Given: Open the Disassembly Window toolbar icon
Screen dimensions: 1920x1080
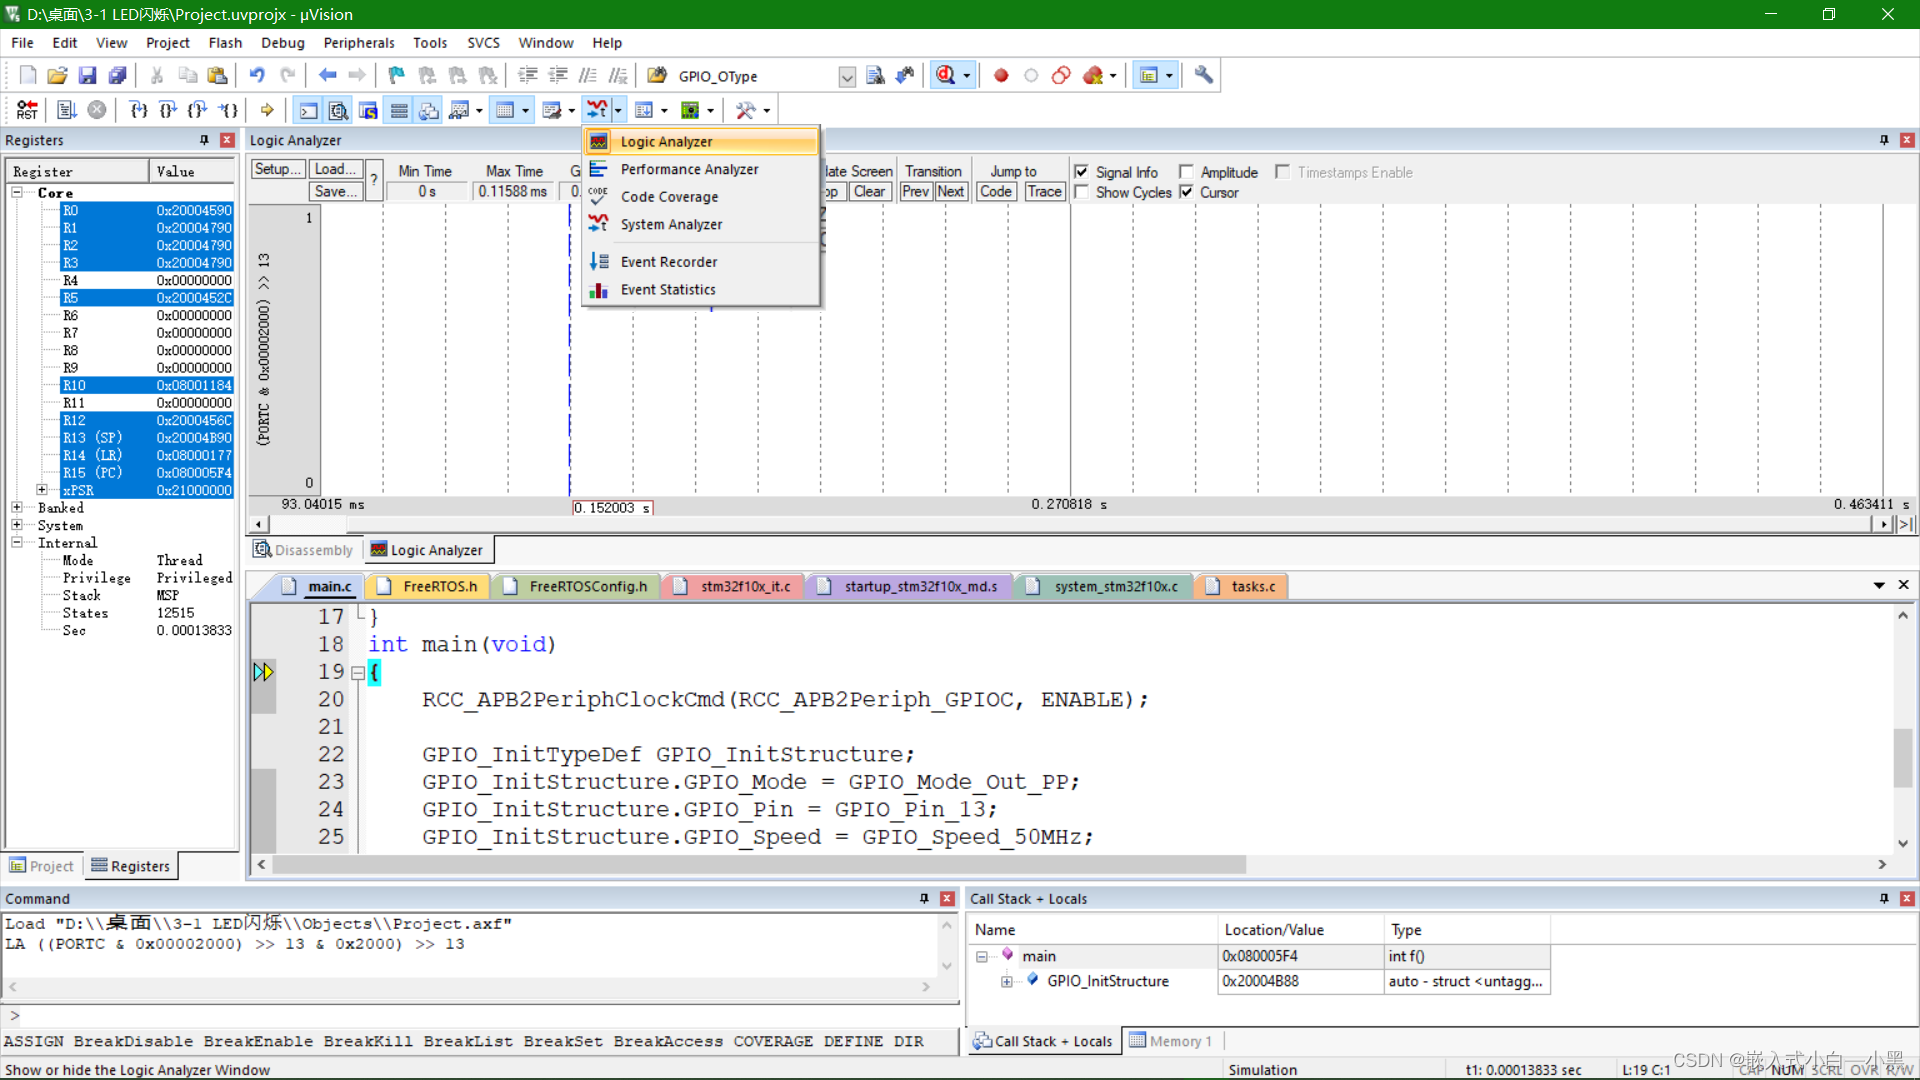Looking at the screenshot, I should point(338,110).
